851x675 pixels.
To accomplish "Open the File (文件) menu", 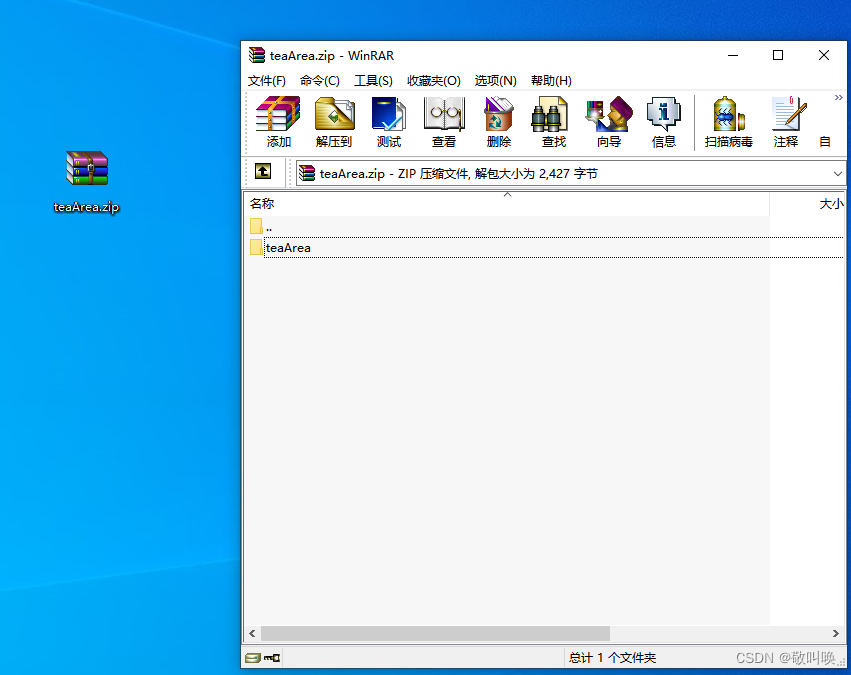I will [266, 81].
